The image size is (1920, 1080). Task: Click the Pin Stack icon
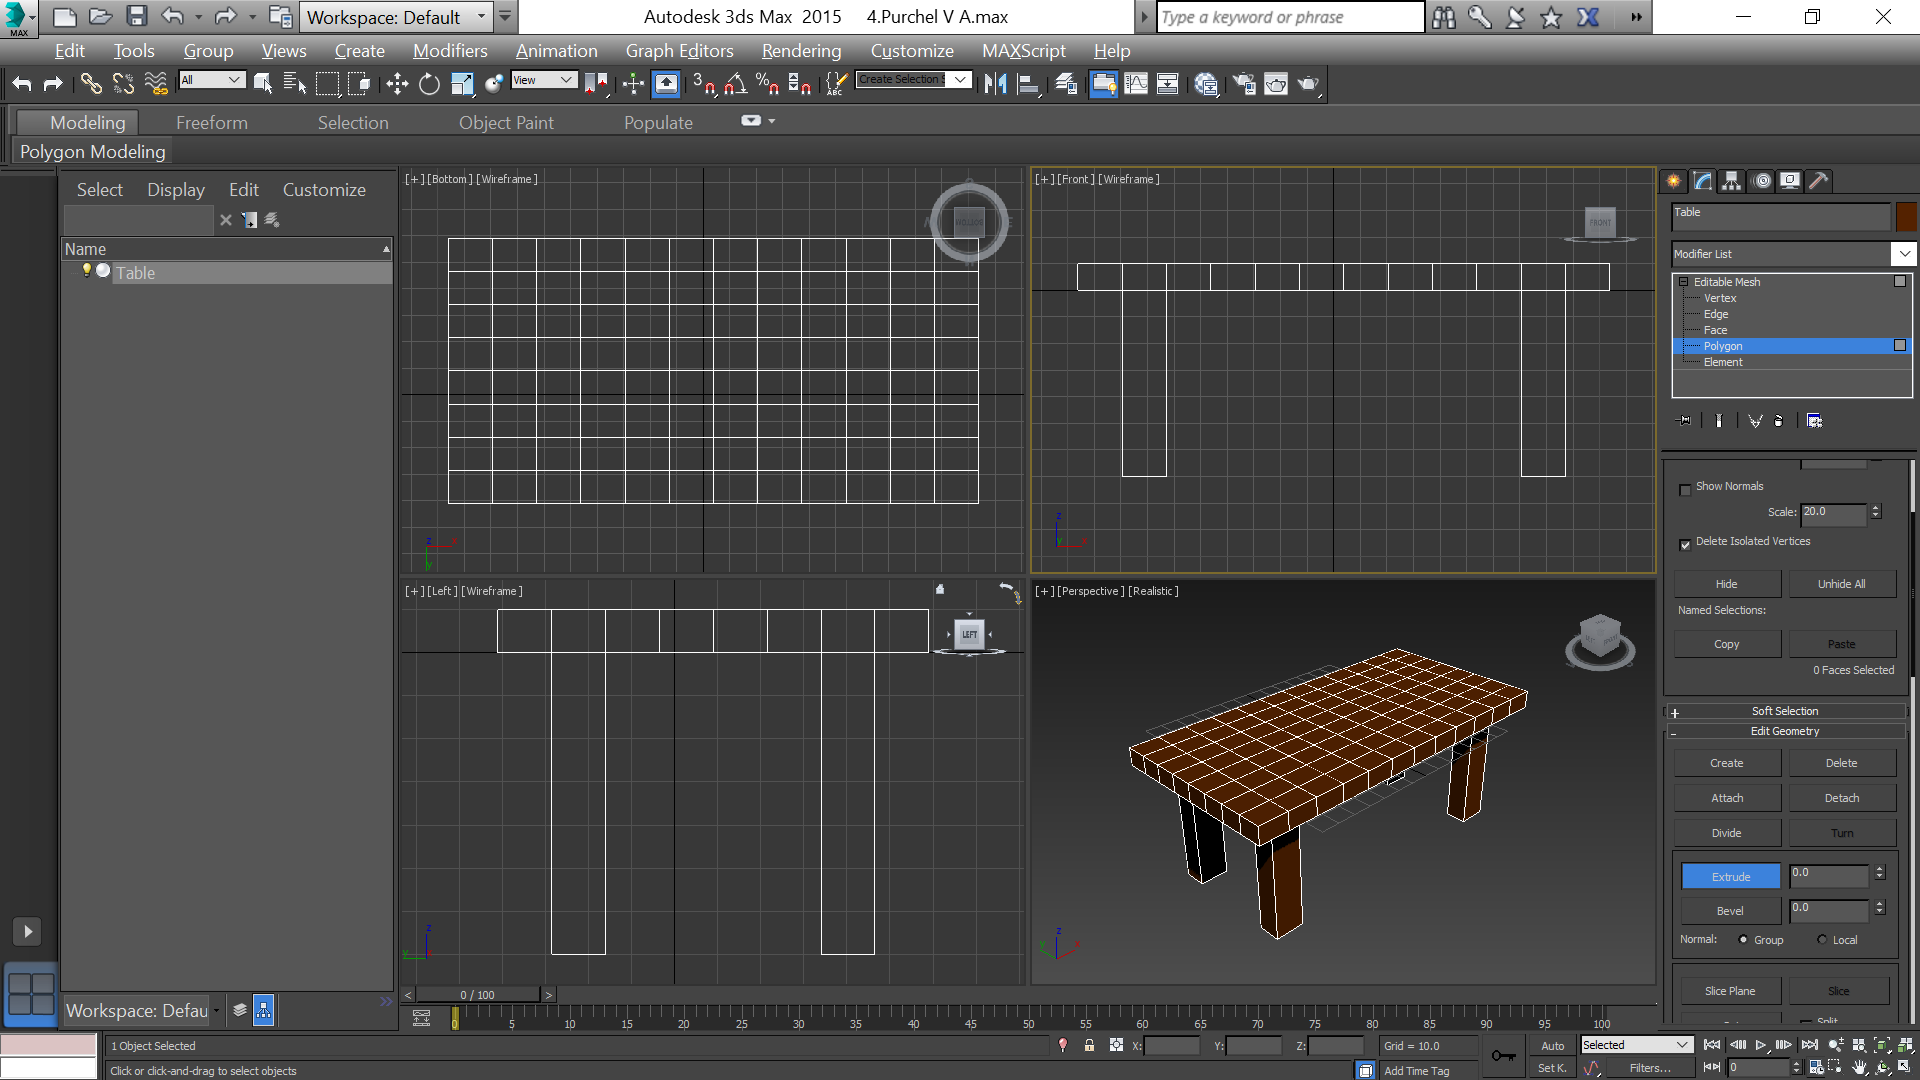[1685, 421]
